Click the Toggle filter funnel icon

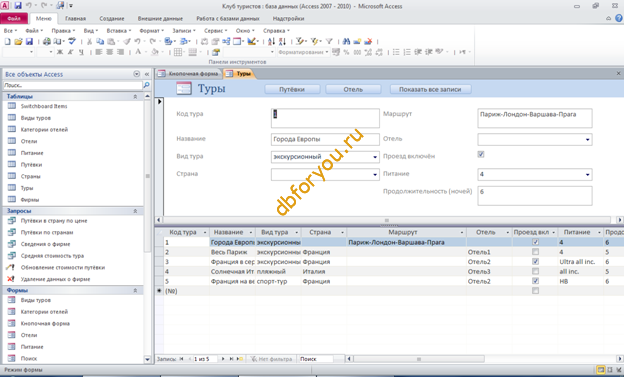(329, 41)
